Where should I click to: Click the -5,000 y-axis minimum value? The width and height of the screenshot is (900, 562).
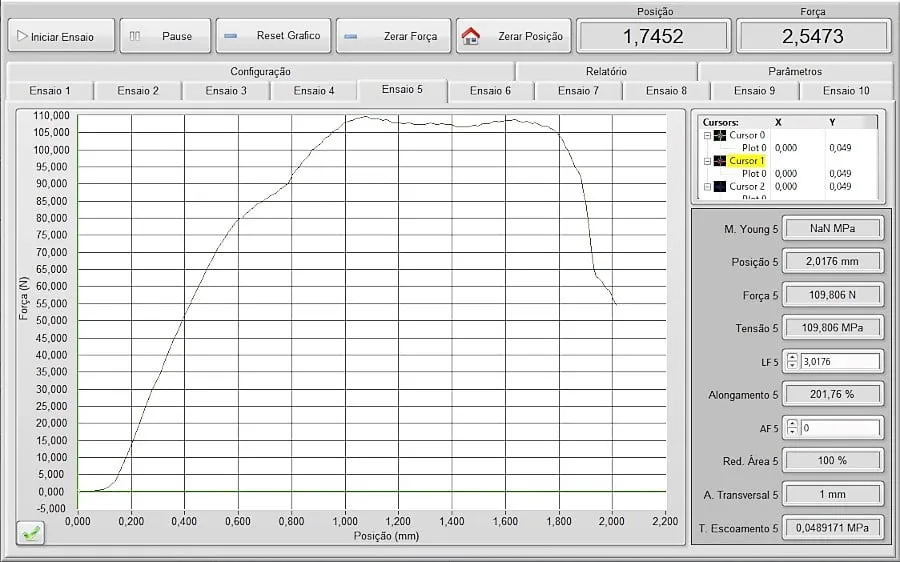coord(52,509)
